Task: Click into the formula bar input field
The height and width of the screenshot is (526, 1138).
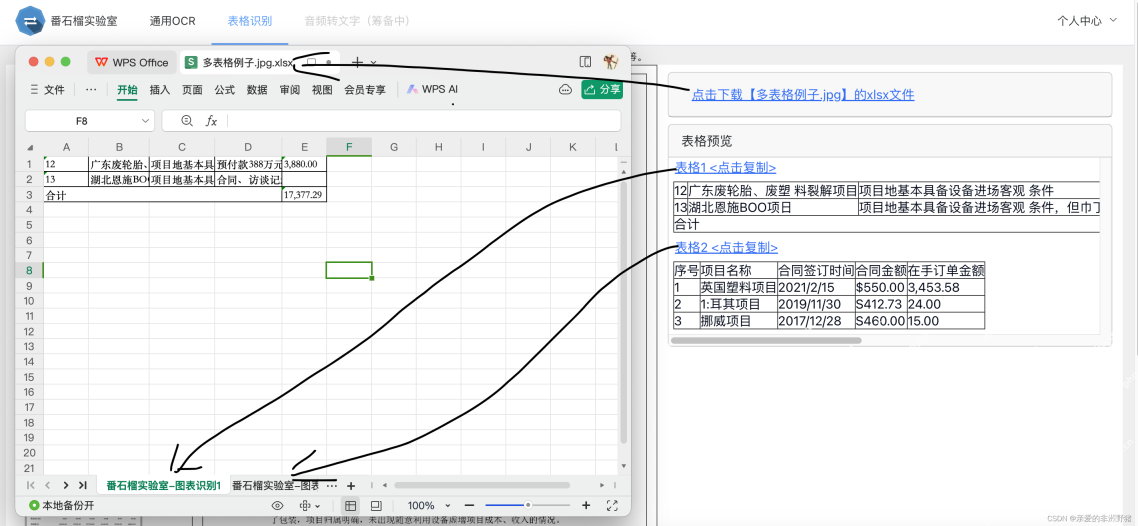Action: [424, 121]
